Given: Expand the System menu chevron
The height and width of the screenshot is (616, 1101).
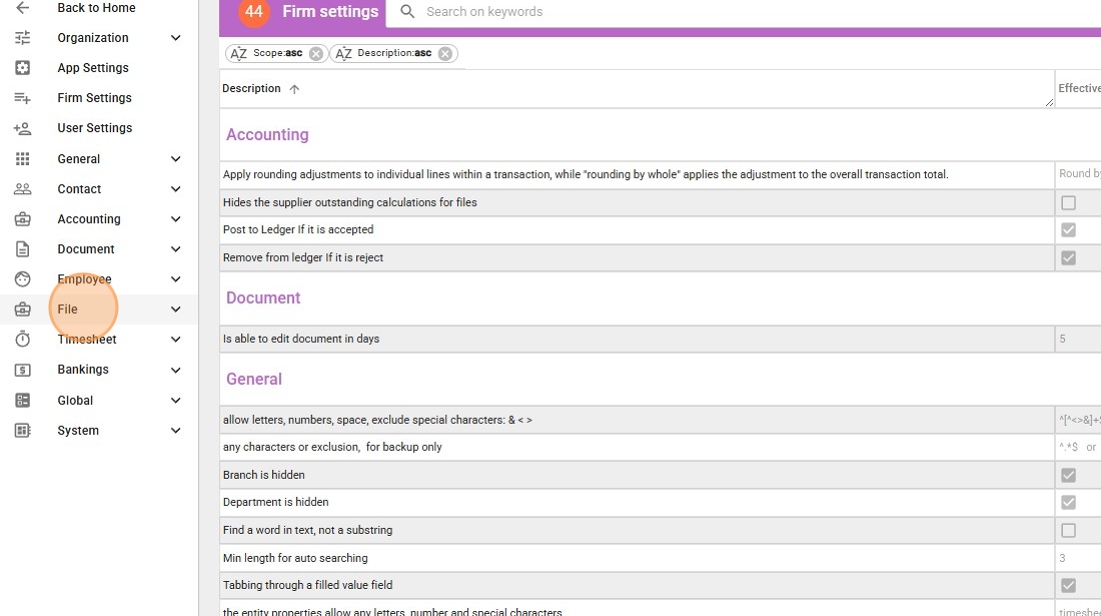Looking at the screenshot, I should pyautogui.click(x=176, y=430).
